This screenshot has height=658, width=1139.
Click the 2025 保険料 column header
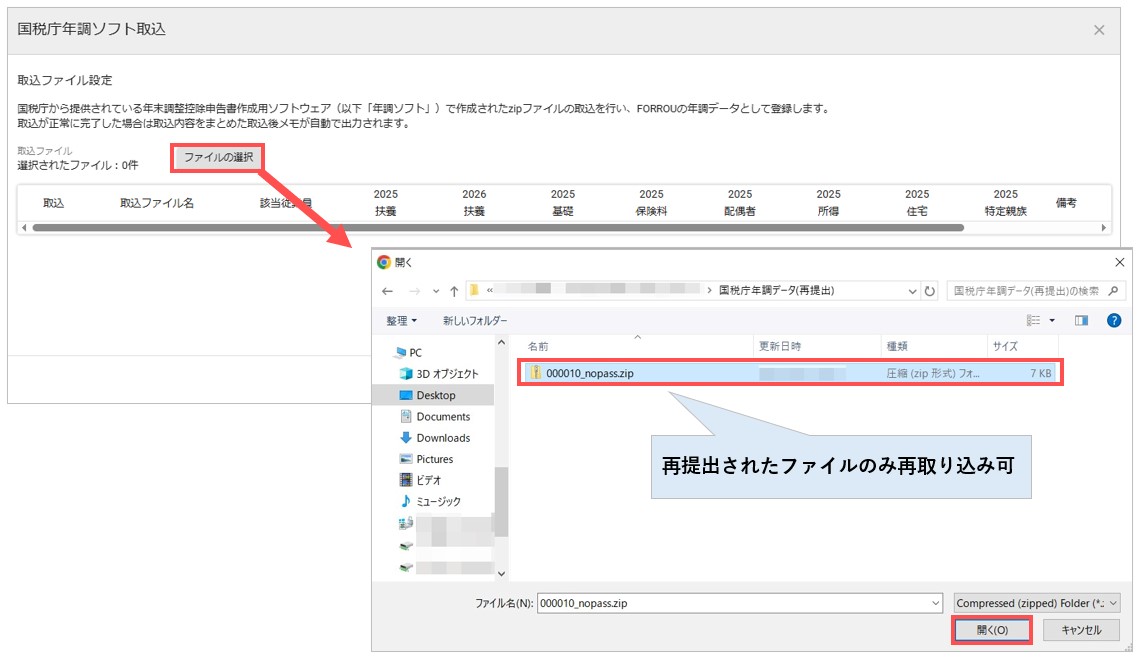pyautogui.click(x=652, y=203)
